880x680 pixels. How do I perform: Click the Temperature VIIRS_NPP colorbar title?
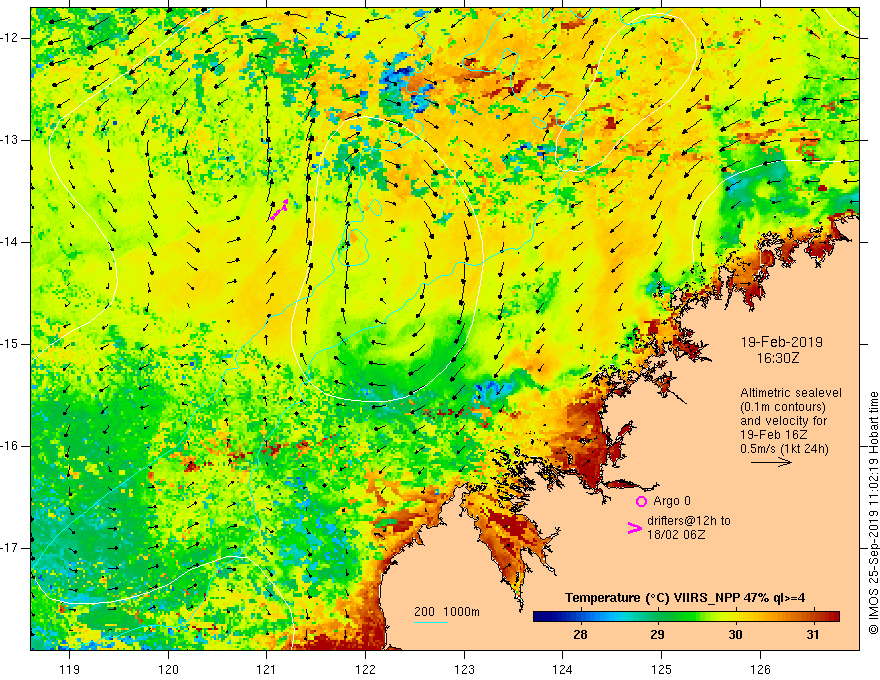(x=685, y=598)
